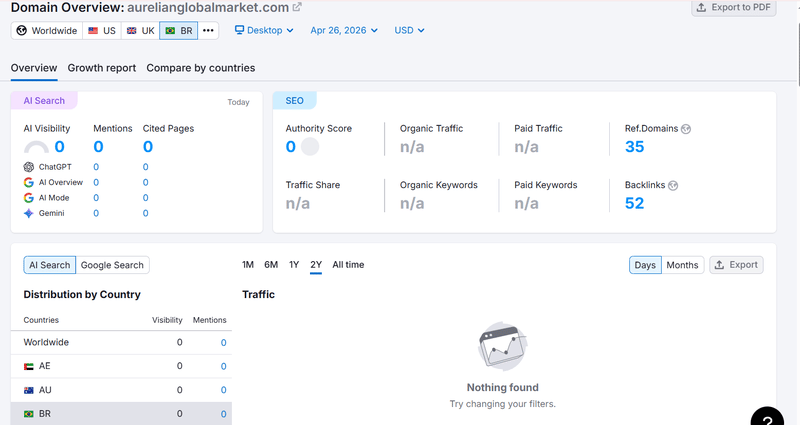Click AE row mentions value
Viewport: 800px width, 425px height.
coord(223,366)
